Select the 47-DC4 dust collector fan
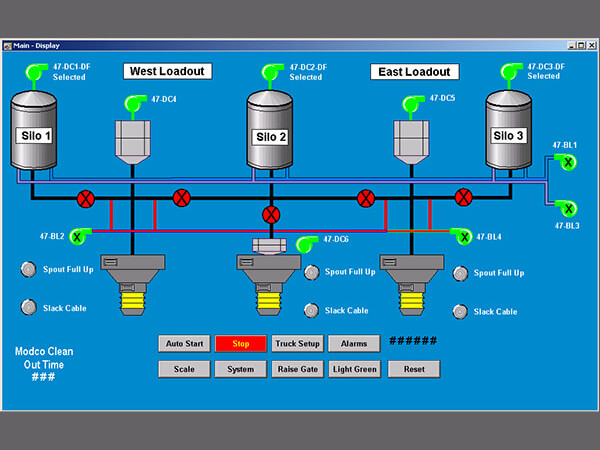The height and width of the screenshot is (450, 600). tap(133, 101)
